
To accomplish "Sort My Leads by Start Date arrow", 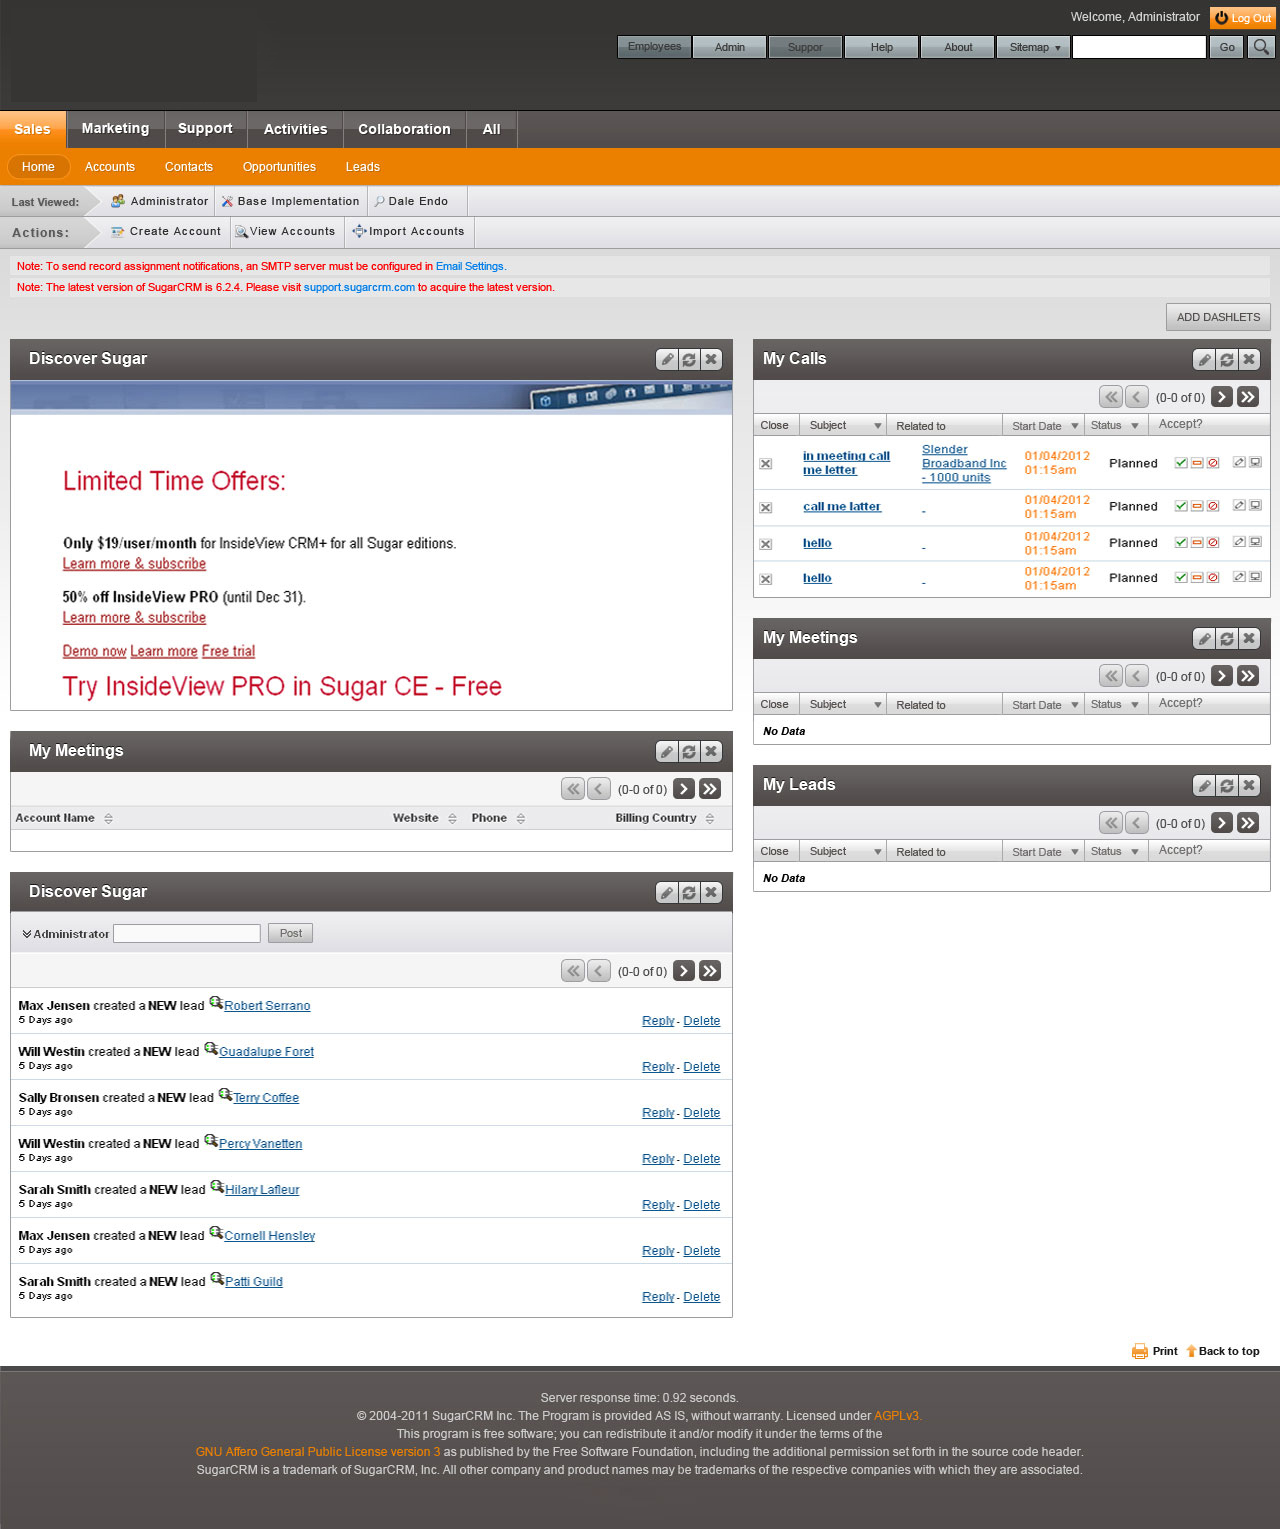I will 1075,852.
